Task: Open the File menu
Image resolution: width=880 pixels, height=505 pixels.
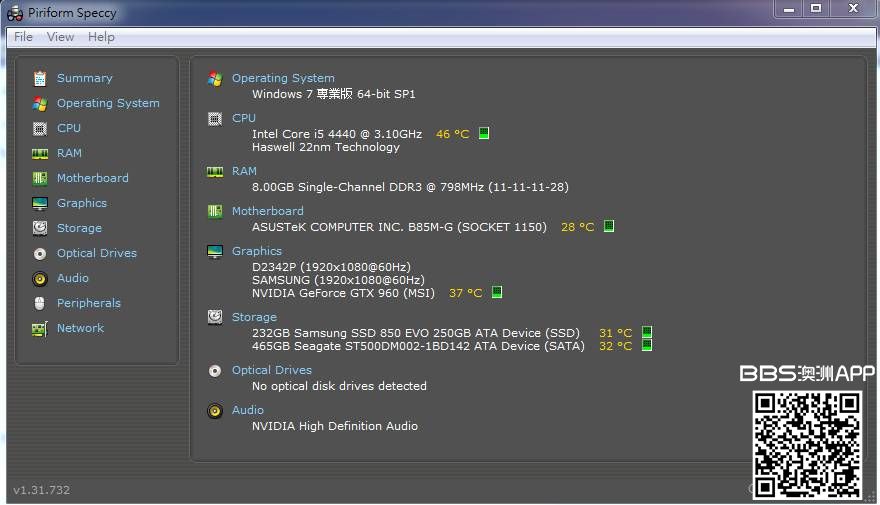Action: tap(23, 37)
